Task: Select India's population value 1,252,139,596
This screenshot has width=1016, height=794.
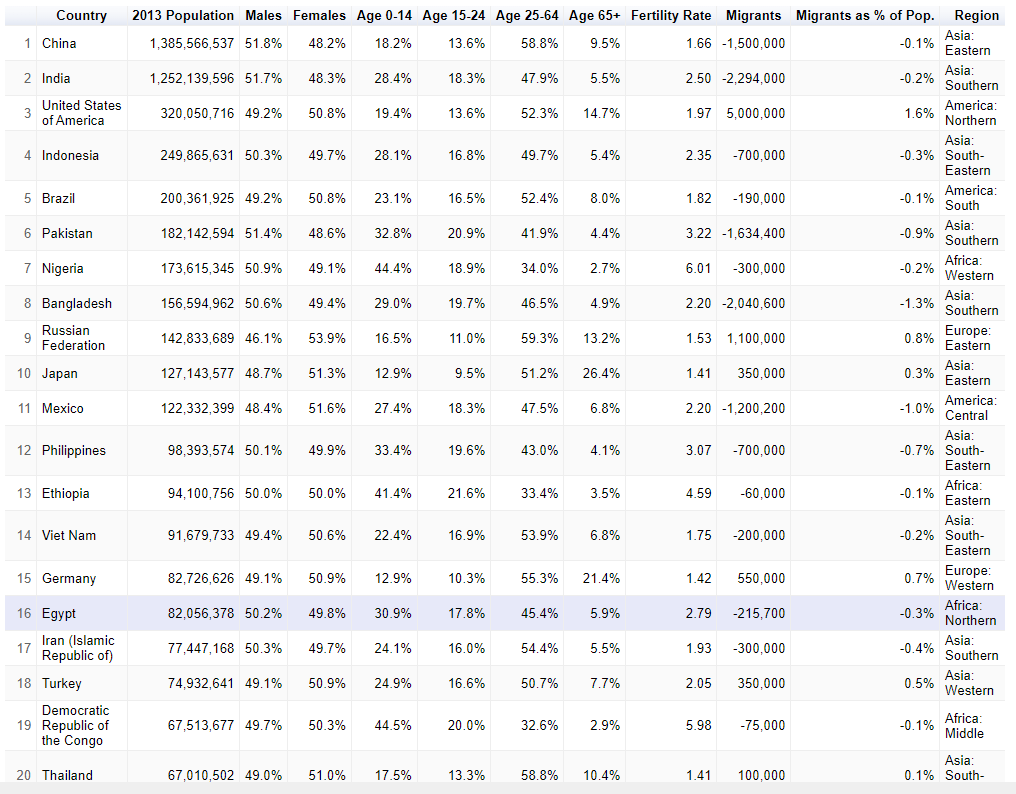Action: tap(192, 78)
